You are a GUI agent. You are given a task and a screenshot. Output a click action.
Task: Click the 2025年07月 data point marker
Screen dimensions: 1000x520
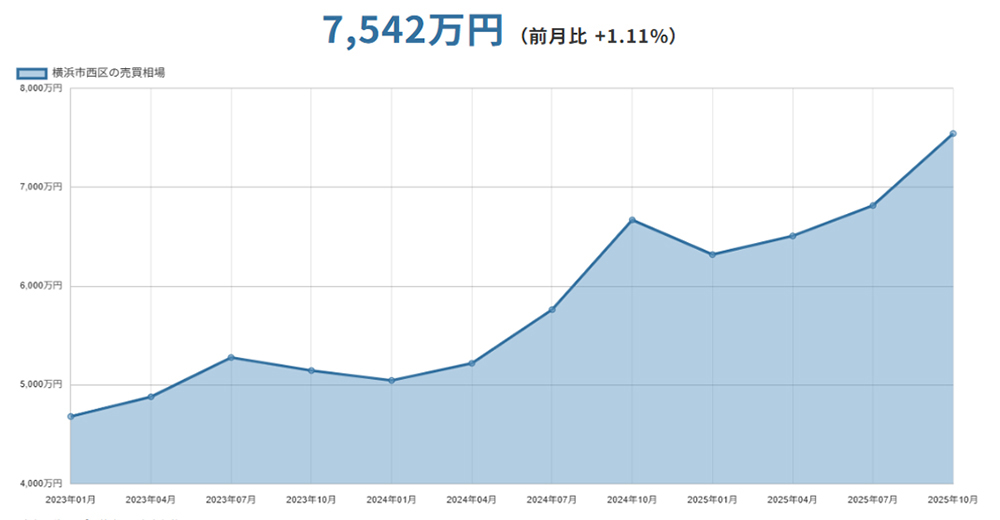point(873,206)
